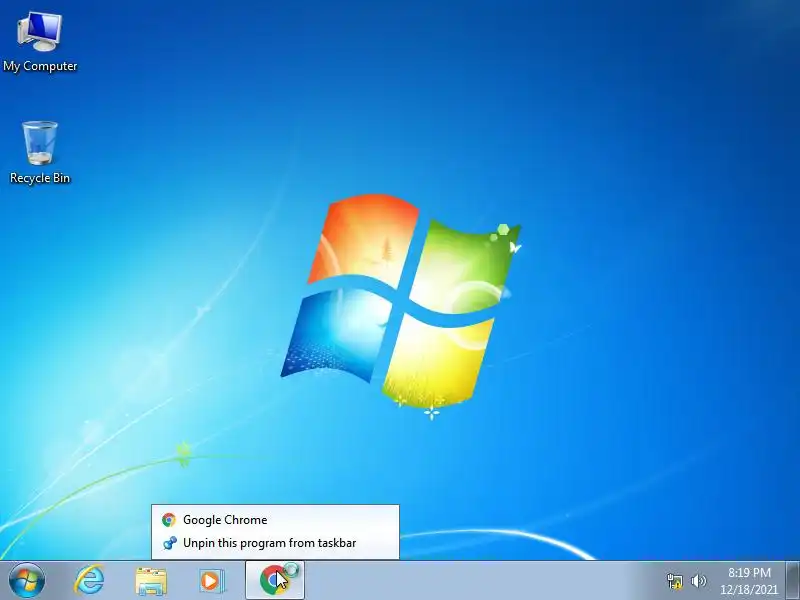Open the network status tray icon
Image resolution: width=800 pixels, height=600 pixels.
674,581
